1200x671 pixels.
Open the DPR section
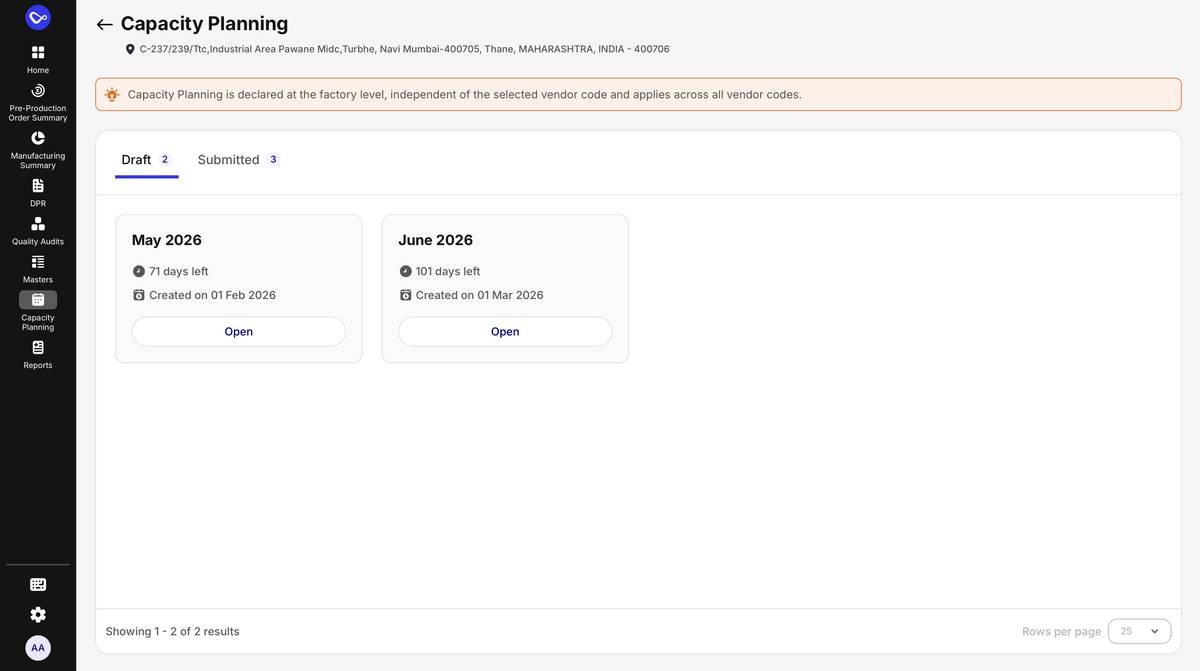click(38, 193)
